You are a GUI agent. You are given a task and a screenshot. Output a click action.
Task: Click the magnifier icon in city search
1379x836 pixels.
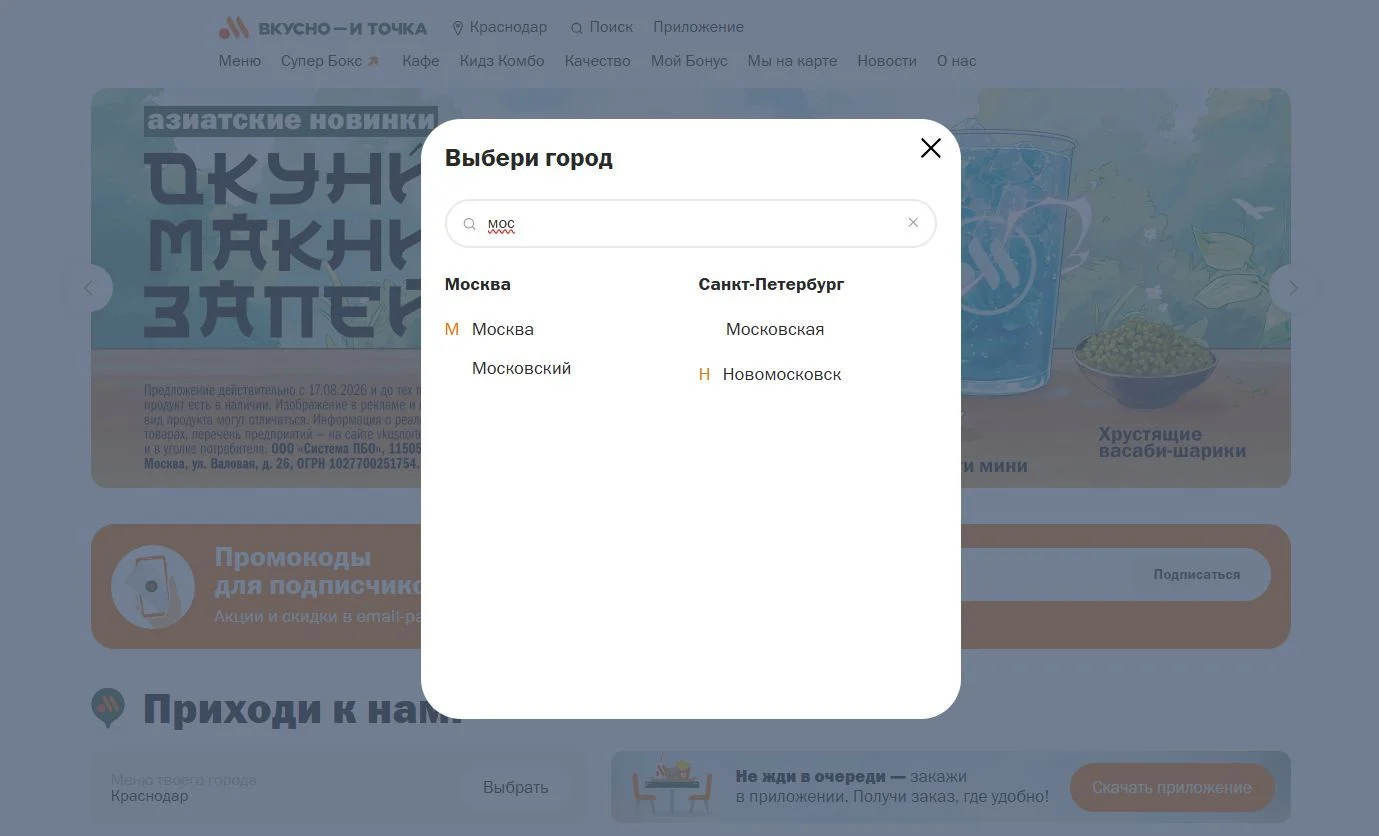coord(469,224)
